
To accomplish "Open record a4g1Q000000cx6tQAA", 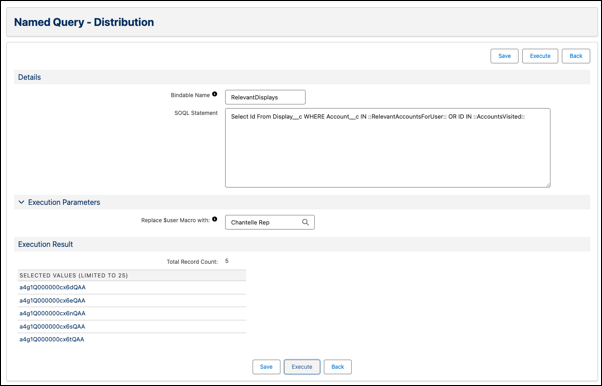I will coord(52,340).
